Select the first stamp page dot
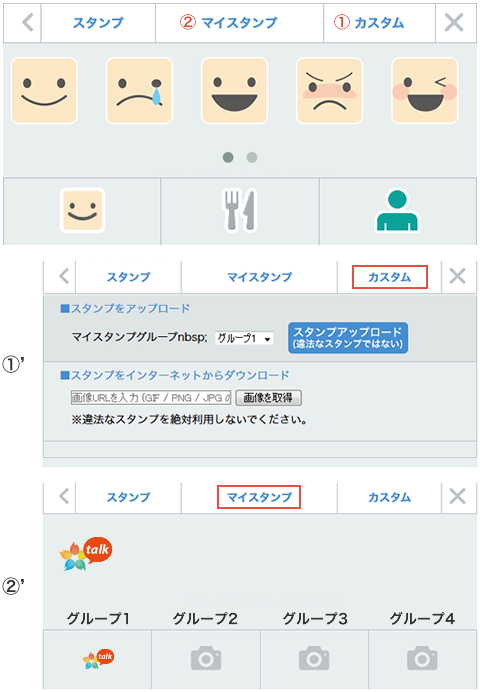Screen dimensions: 480x692 point(228,158)
